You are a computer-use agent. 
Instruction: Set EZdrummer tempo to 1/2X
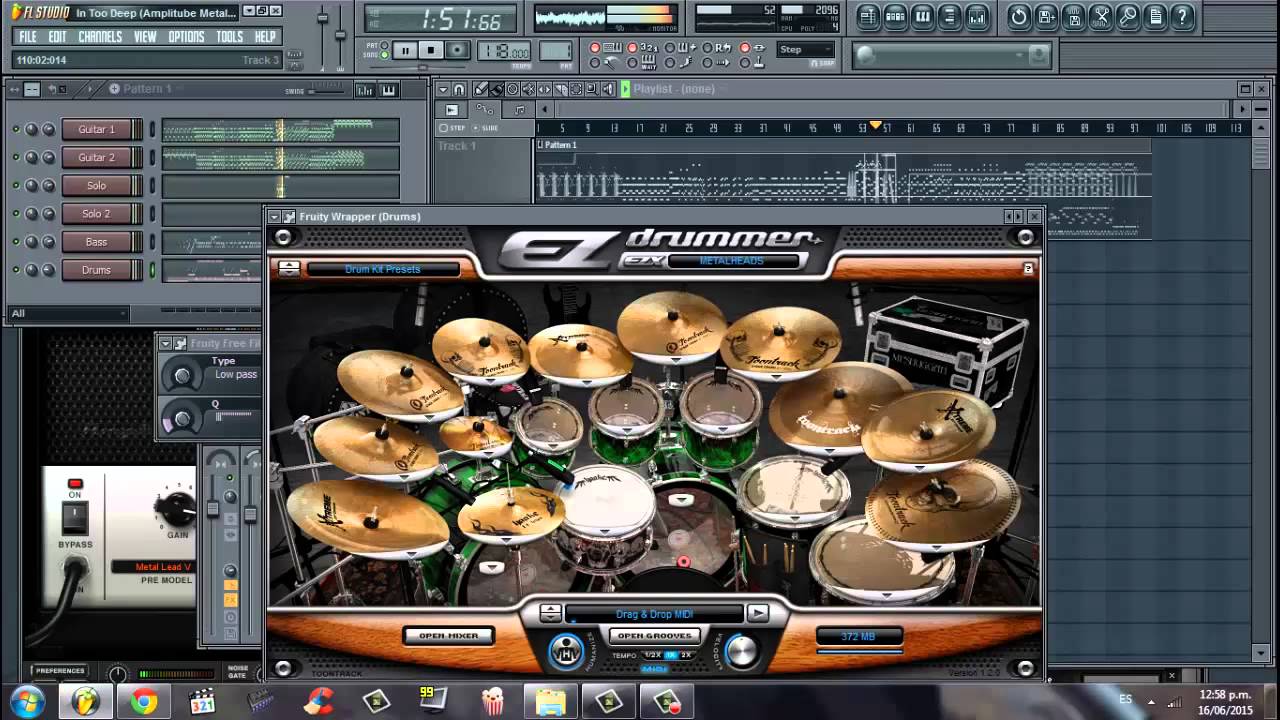click(652, 655)
